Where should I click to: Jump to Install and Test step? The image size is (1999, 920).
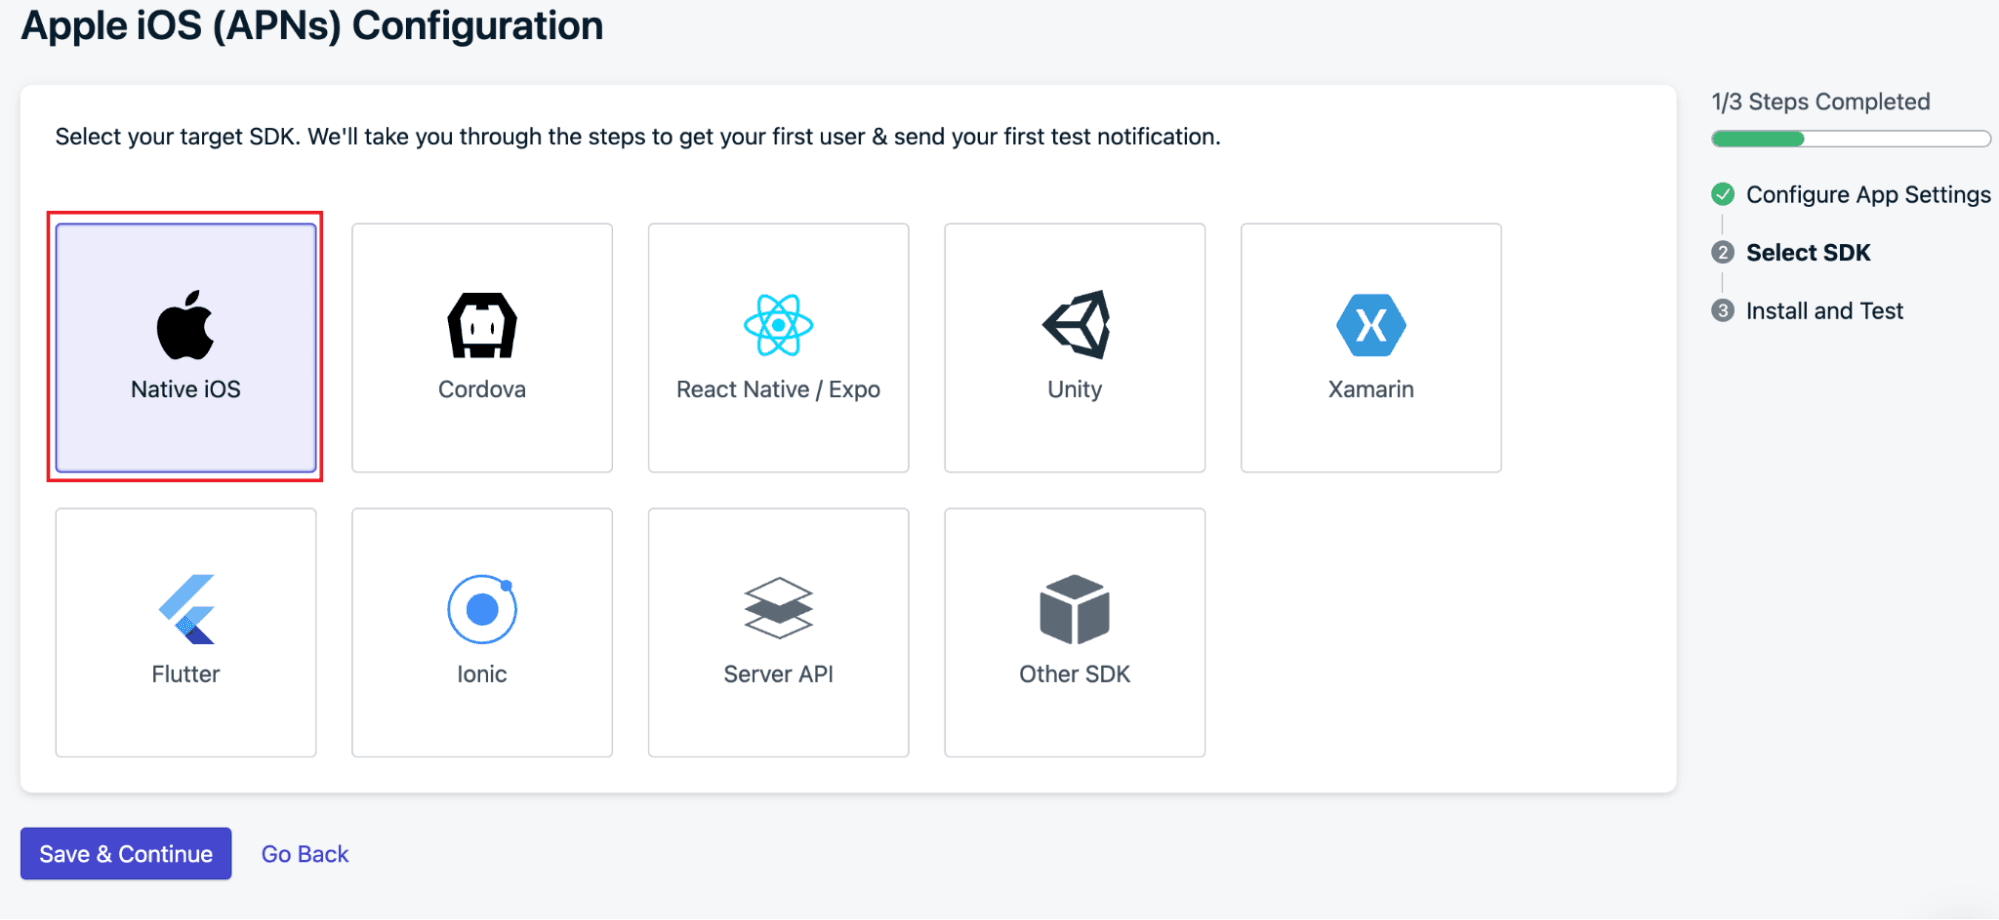click(1824, 311)
